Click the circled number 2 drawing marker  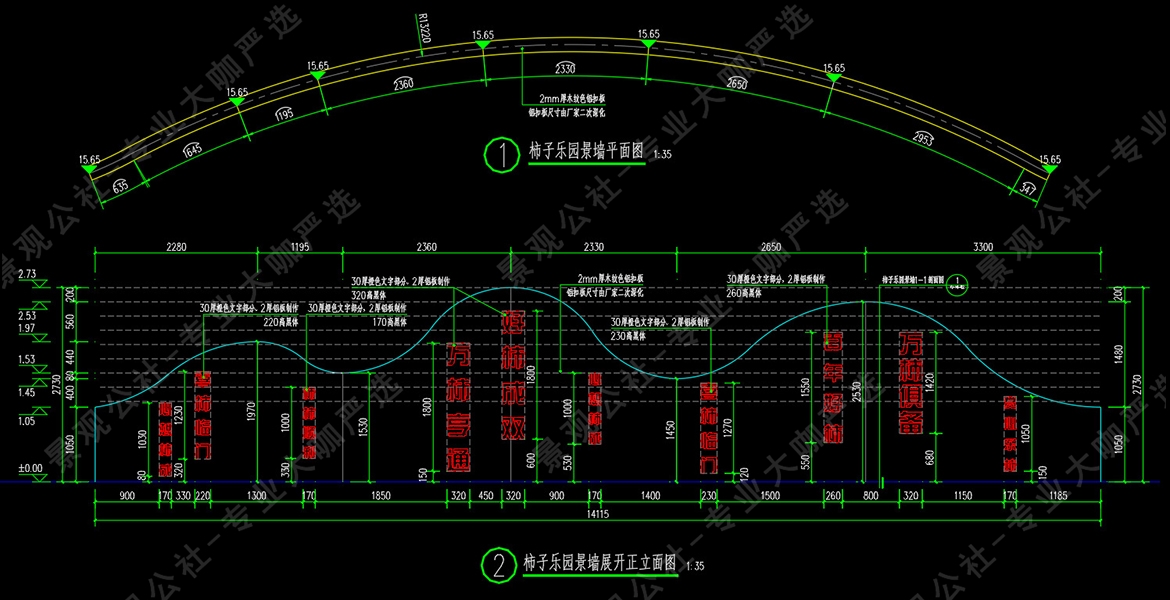(495, 566)
